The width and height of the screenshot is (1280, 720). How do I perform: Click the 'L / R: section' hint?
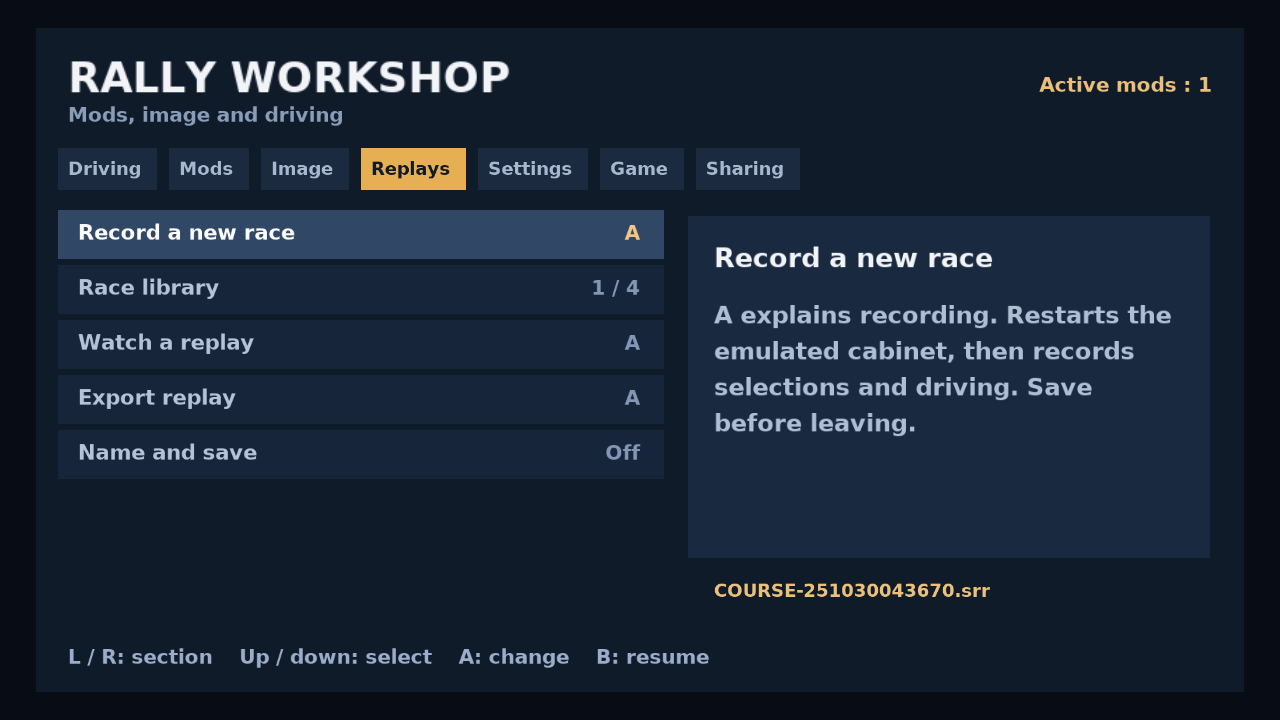point(140,658)
